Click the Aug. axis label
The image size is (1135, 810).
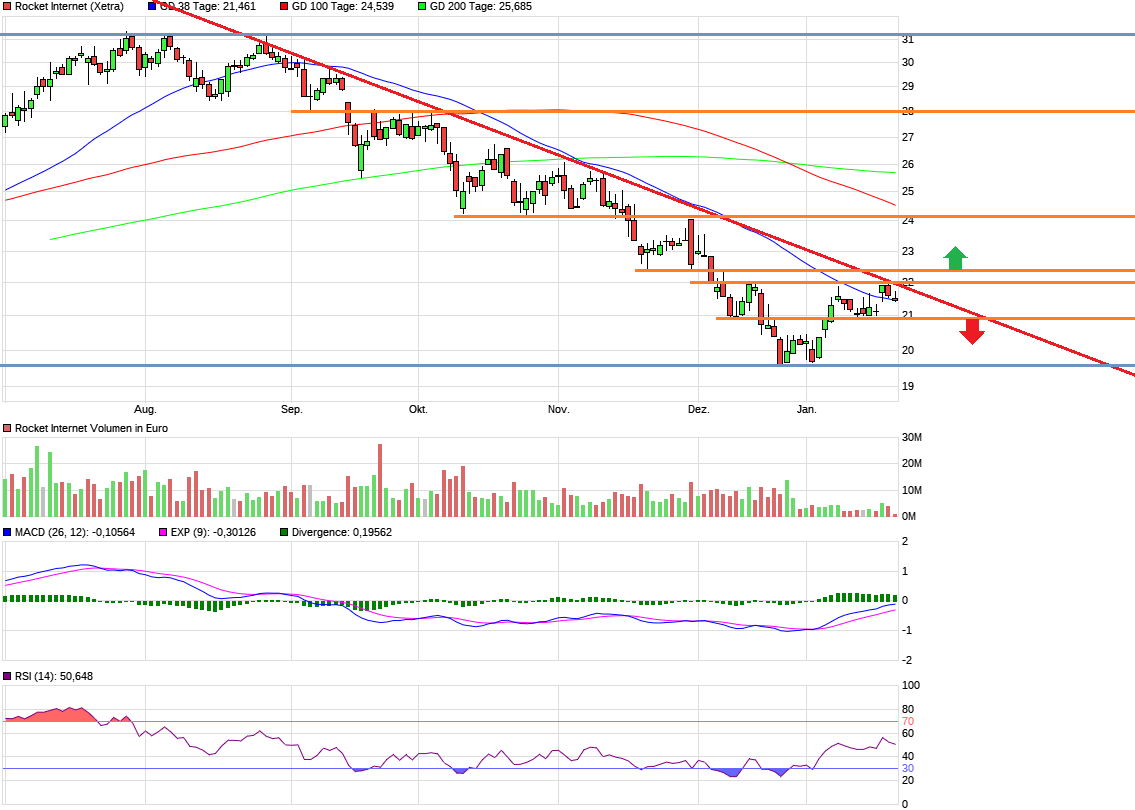(x=145, y=409)
